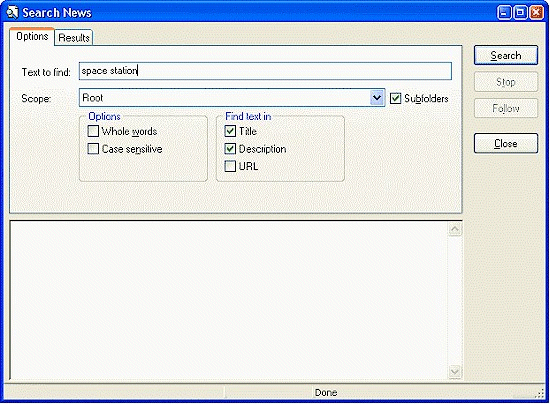Click the window resize grip in status bar
550x404 pixels.
click(540, 394)
